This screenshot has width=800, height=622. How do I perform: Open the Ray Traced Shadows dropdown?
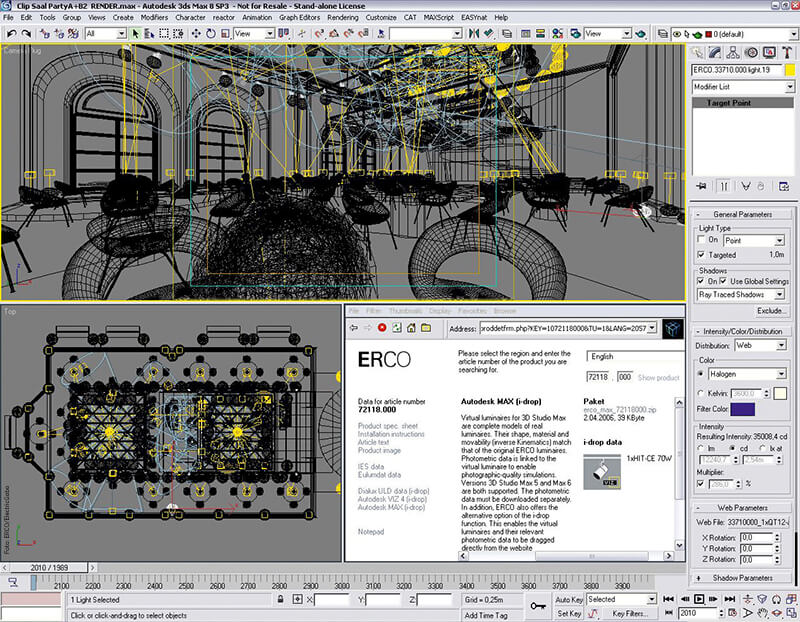click(x=741, y=294)
